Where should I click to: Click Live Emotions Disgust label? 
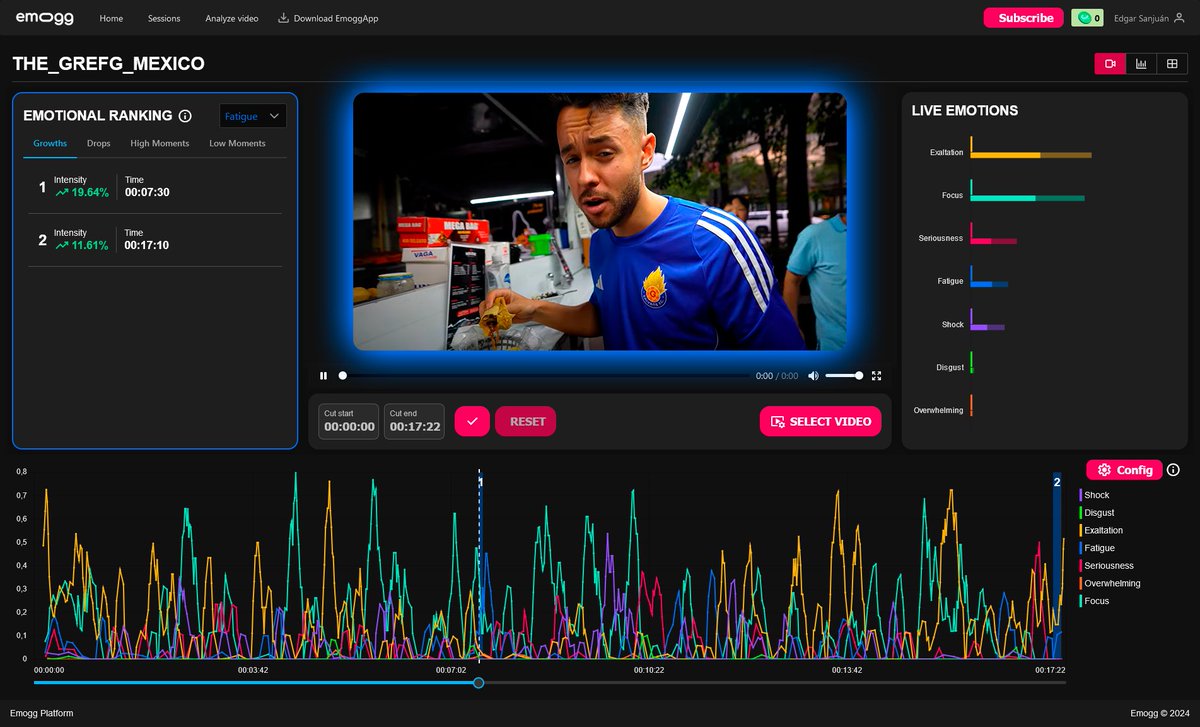click(950, 367)
